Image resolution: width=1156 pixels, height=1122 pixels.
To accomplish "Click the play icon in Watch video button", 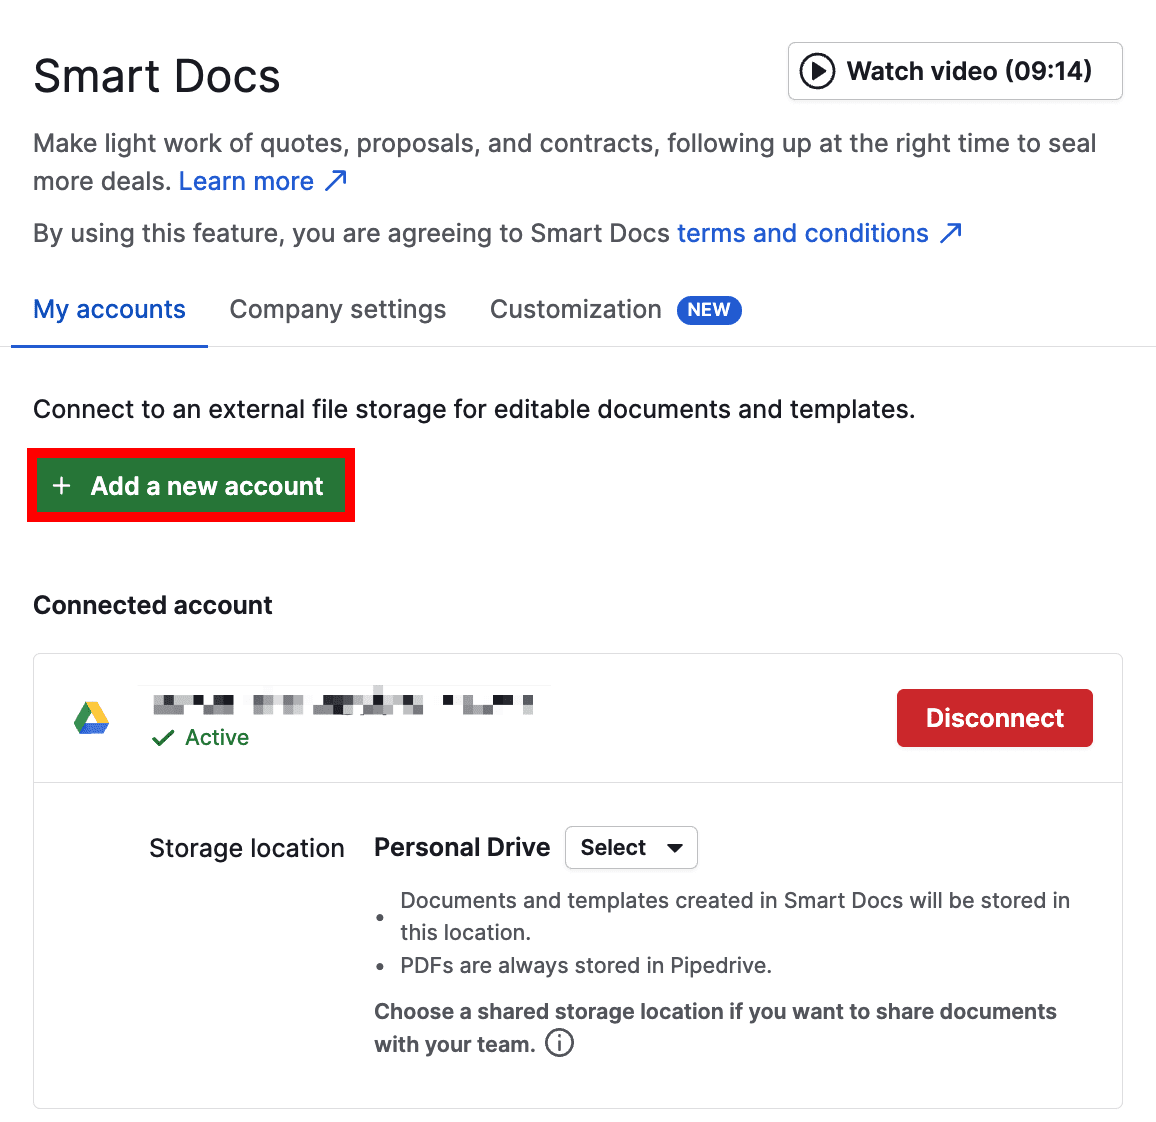I will point(816,71).
